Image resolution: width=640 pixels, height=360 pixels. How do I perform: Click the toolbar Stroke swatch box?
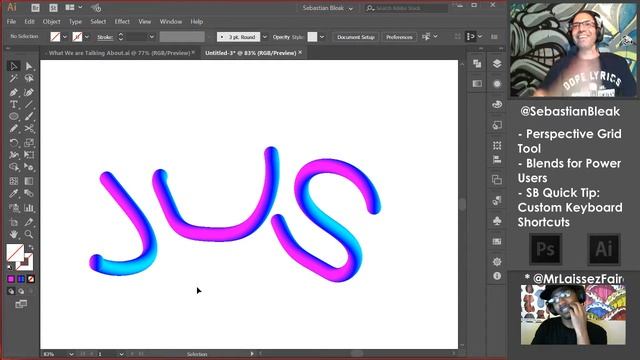click(x=25, y=262)
